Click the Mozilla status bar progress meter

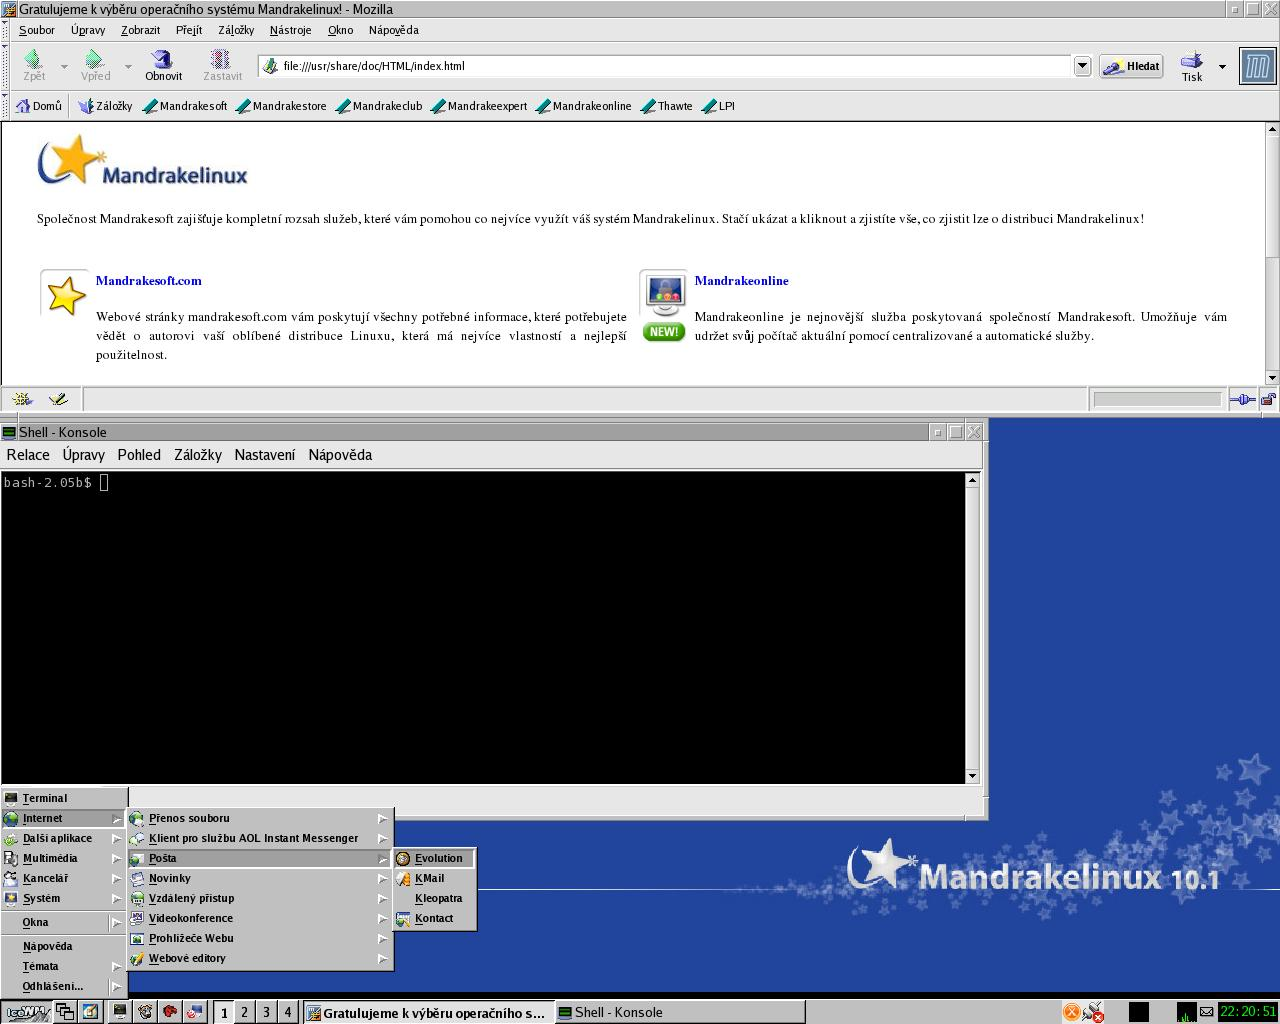(1157, 399)
